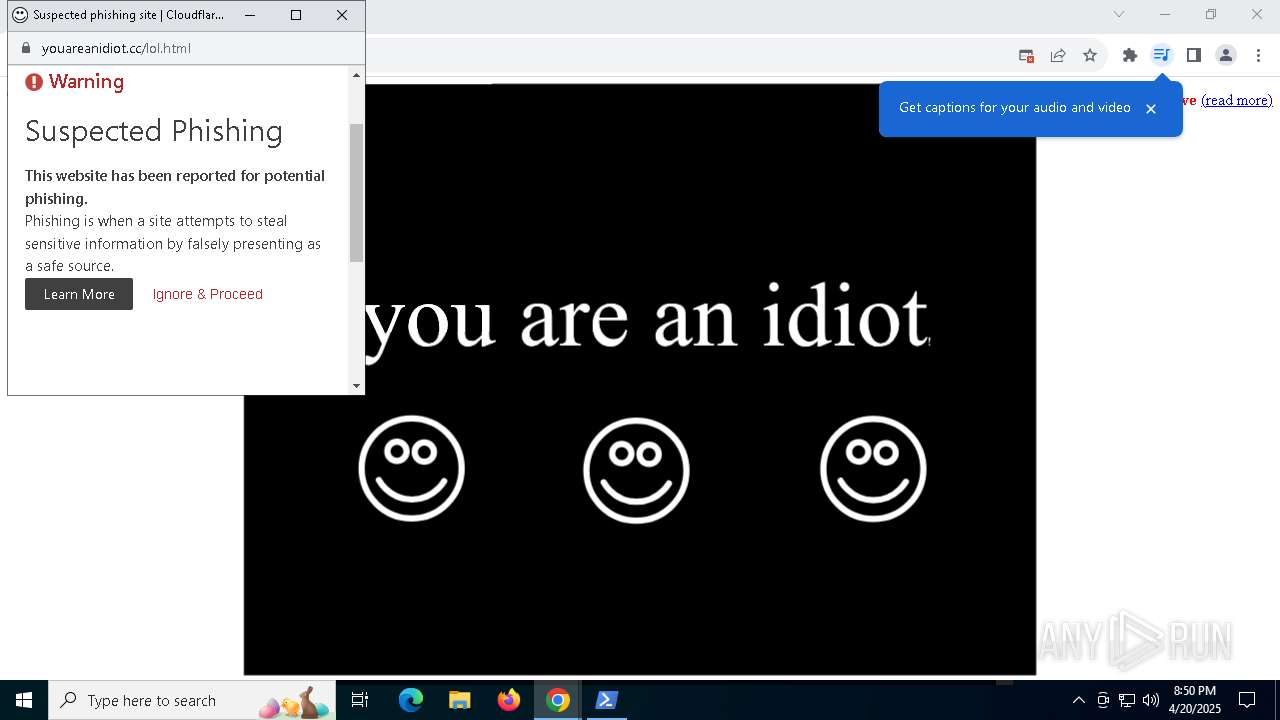
Task: Open Chrome three-dot menu
Action: tap(1258, 55)
